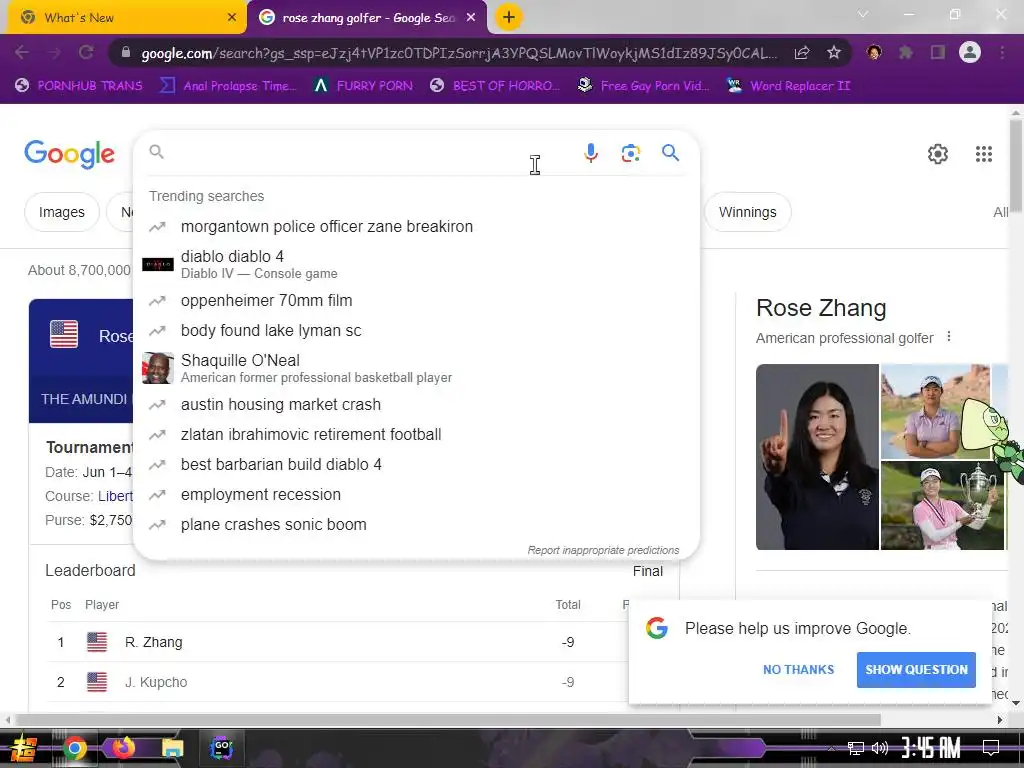View site information via lock icon

point(126,53)
